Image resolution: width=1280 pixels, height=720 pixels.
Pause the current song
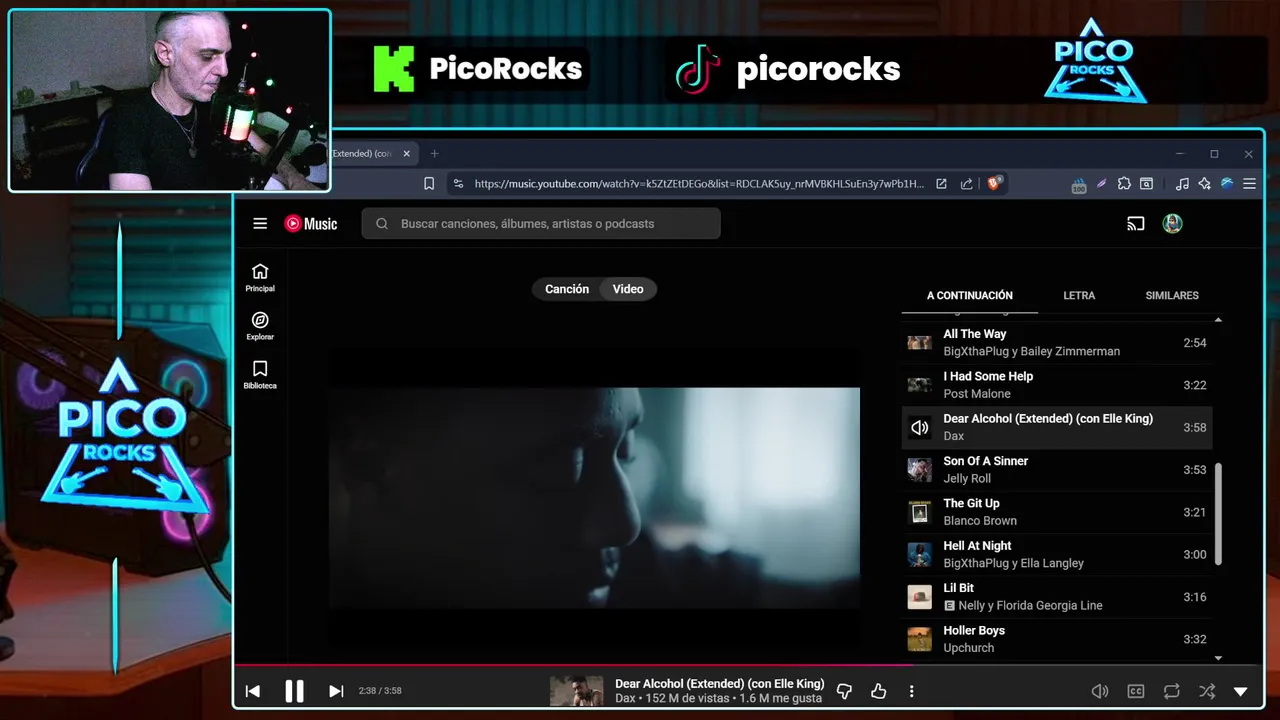point(294,691)
